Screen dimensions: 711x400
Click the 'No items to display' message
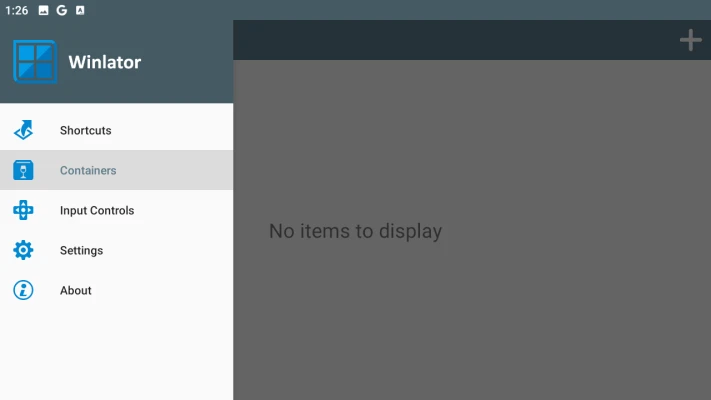356,231
